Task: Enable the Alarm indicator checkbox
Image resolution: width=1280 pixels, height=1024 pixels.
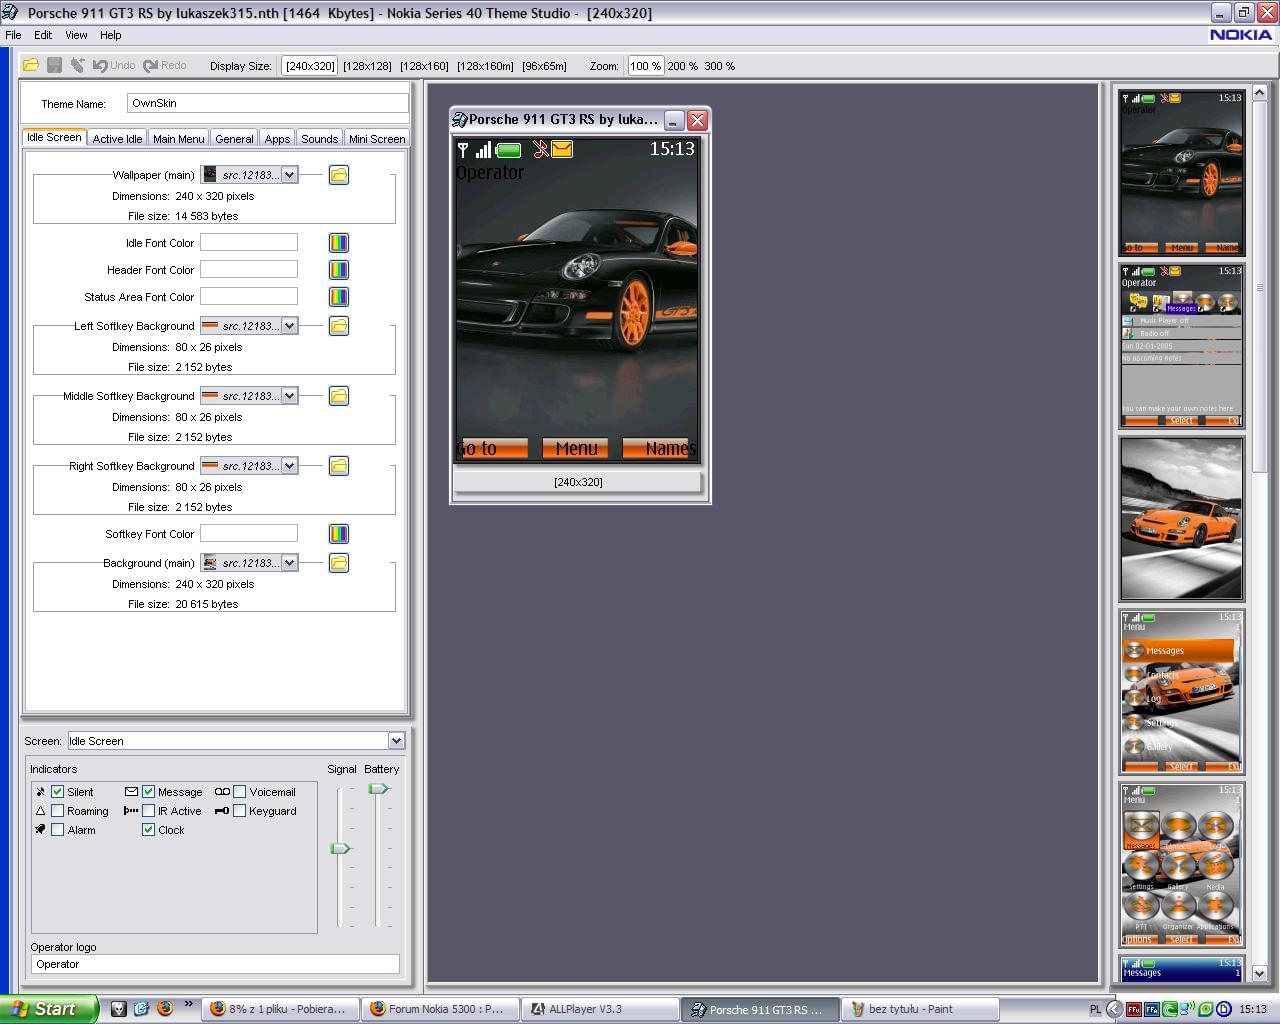Action: (58, 830)
